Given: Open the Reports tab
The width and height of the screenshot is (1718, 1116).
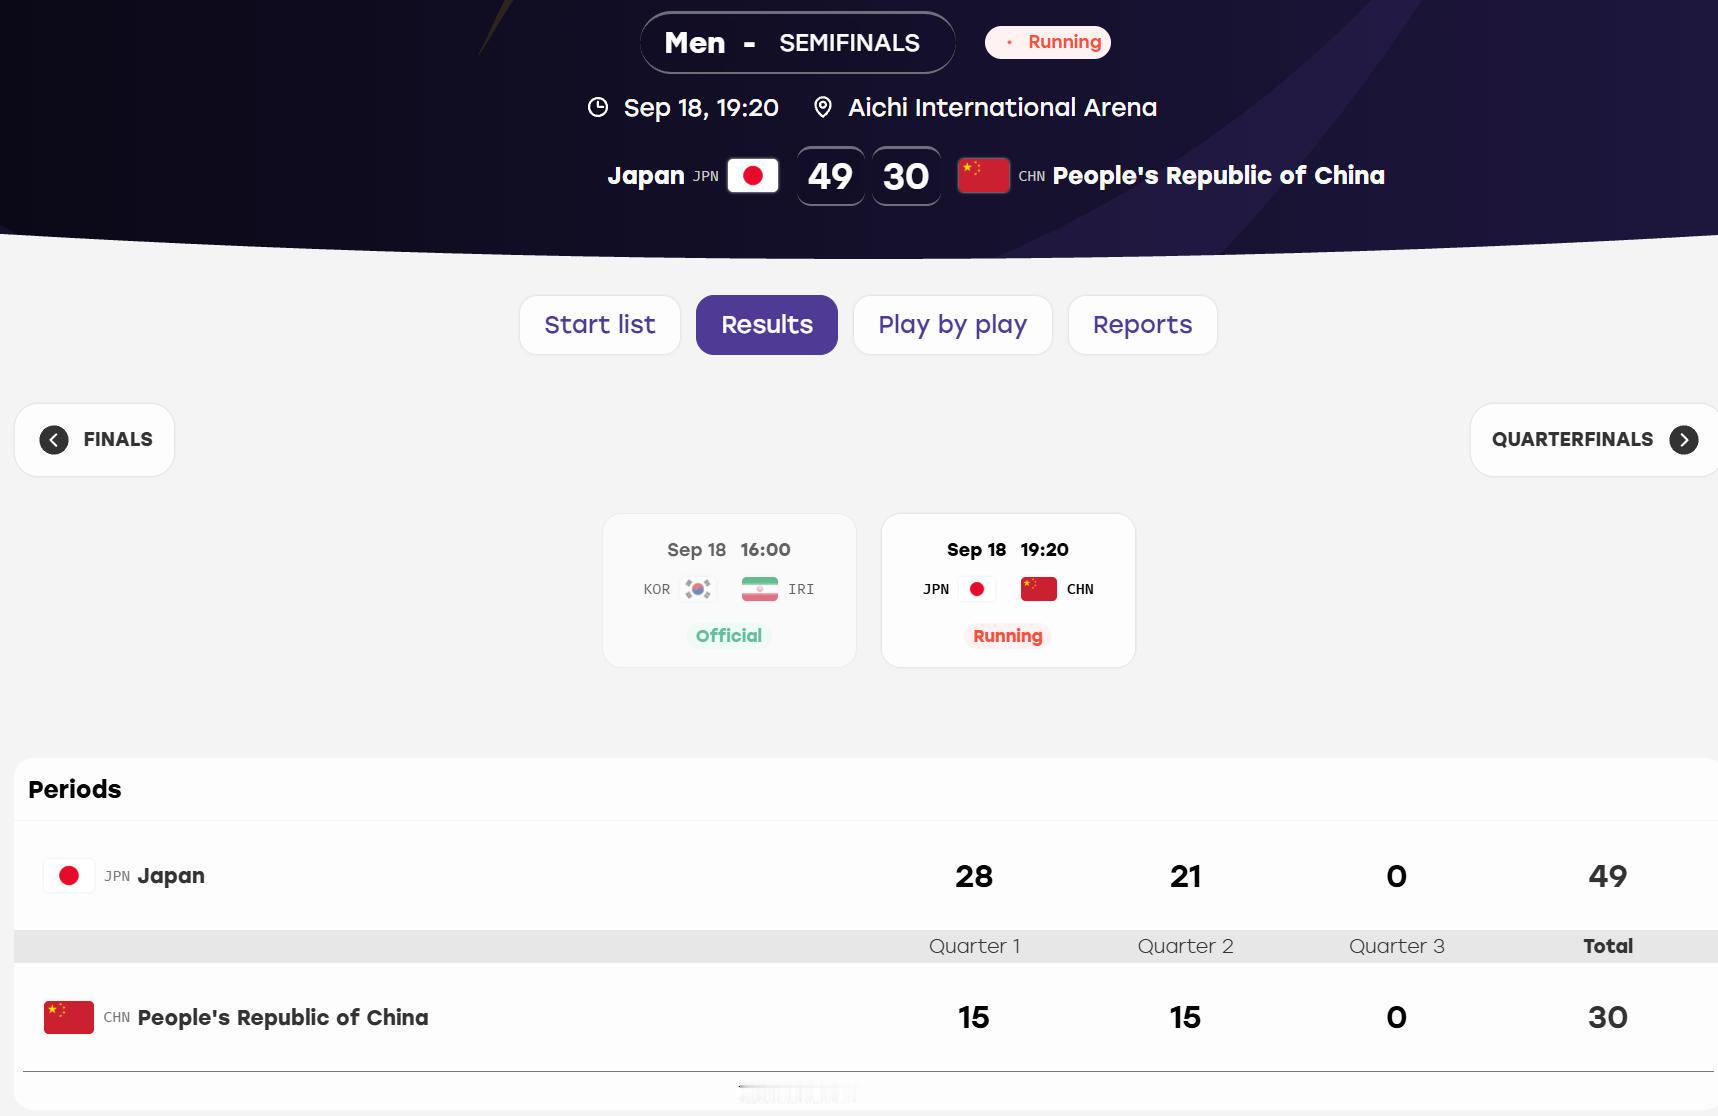Looking at the screenshot, I should click(1143, 325).
